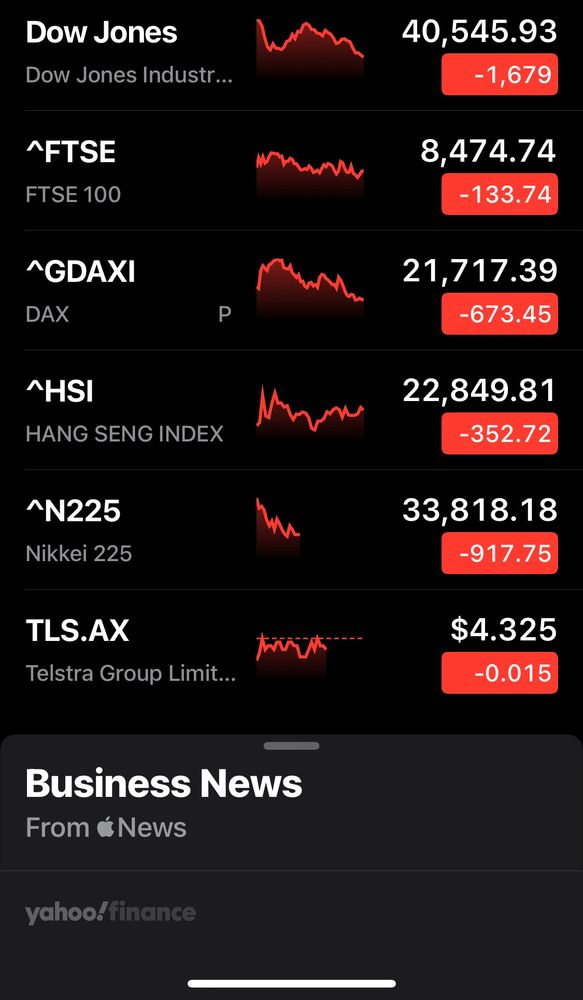The width and height of the screenshot is (583, 1000).
Task: Toggle the FTSE -133.74 change badge
Action: (499, 194)
